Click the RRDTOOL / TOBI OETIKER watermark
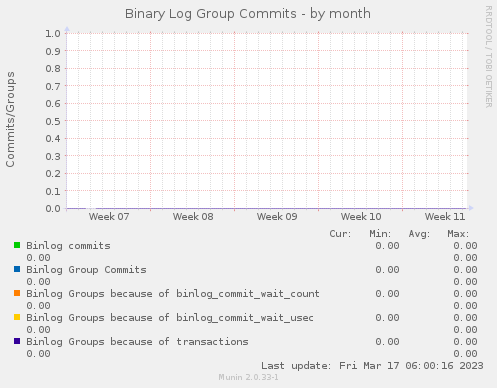The height and width of the screenshot is (388, 497). tap(488, 57)
